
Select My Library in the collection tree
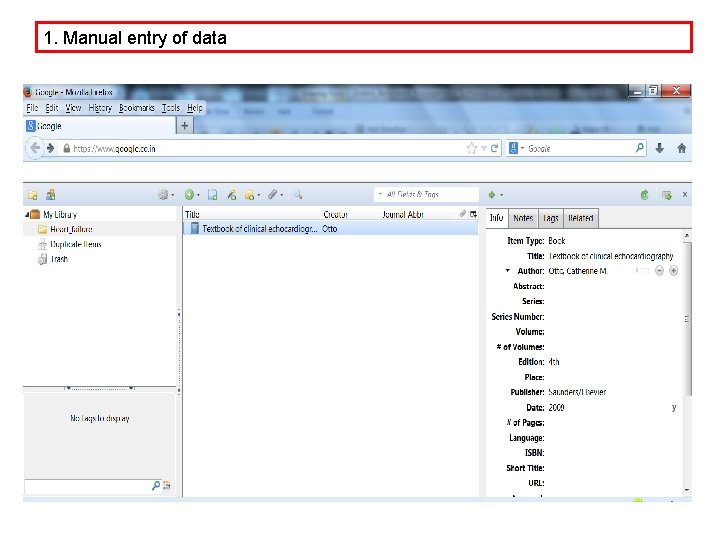60,214
